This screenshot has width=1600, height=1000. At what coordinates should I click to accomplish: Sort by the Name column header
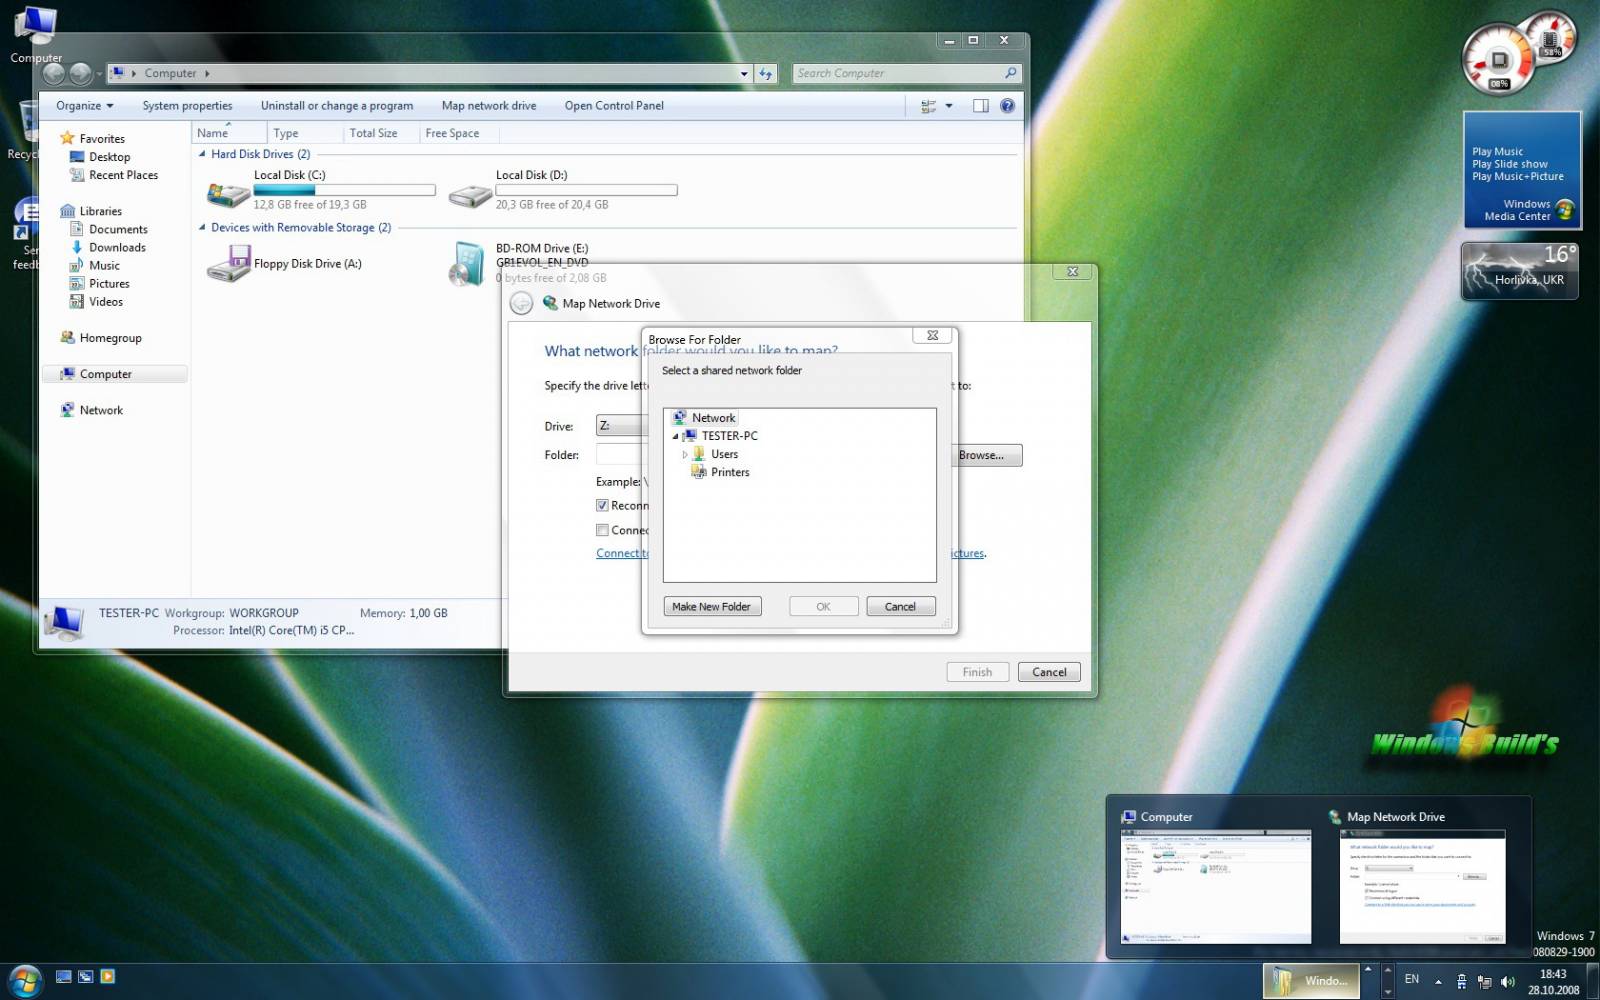229,133
